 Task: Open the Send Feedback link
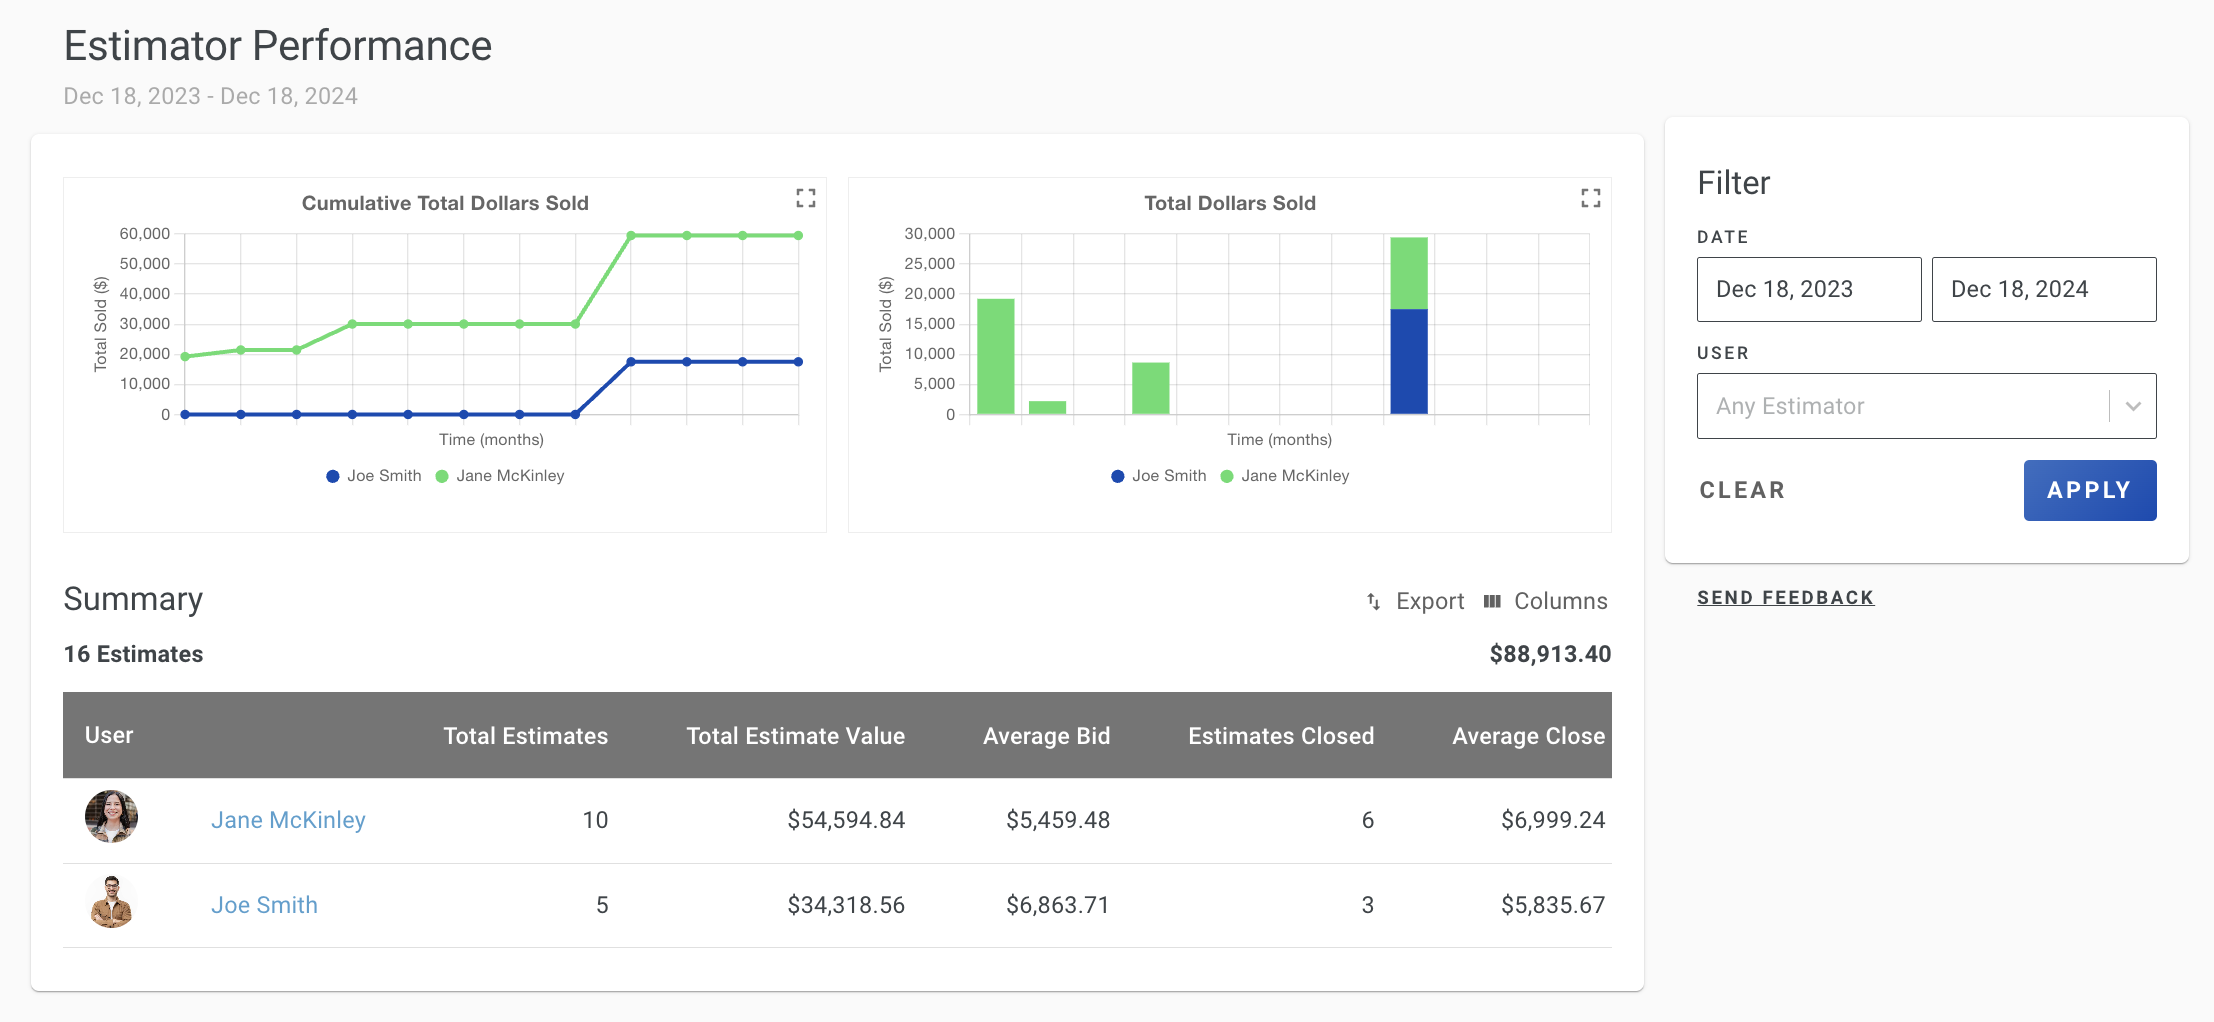pyautogui.click(x=1785, y=597)
